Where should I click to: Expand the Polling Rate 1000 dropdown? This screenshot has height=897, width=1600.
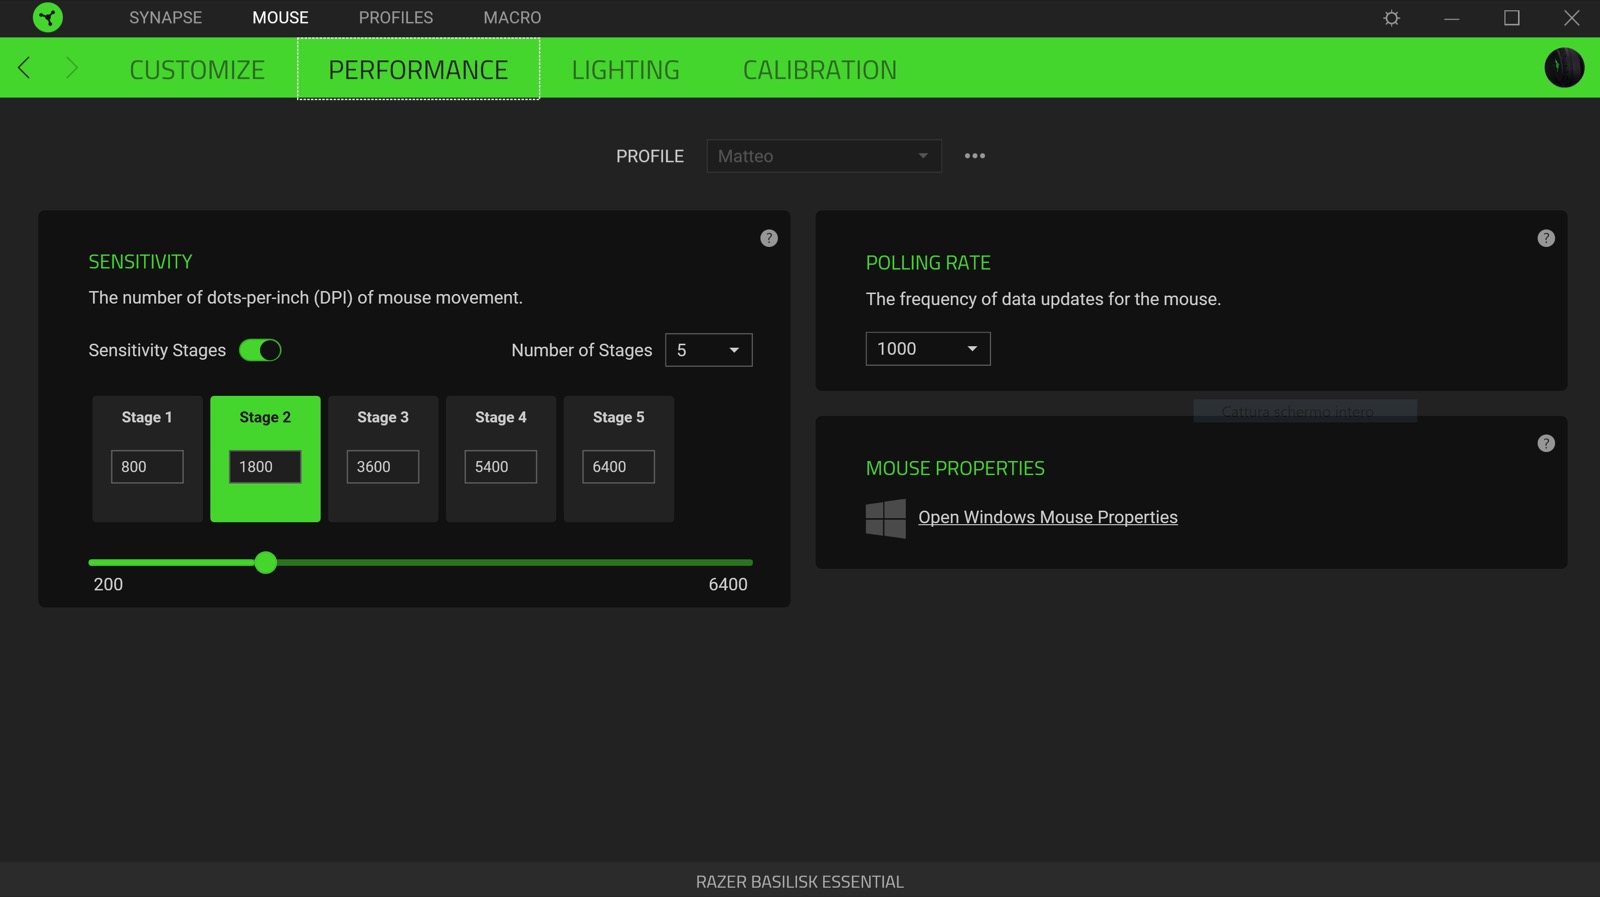(927, 349)
